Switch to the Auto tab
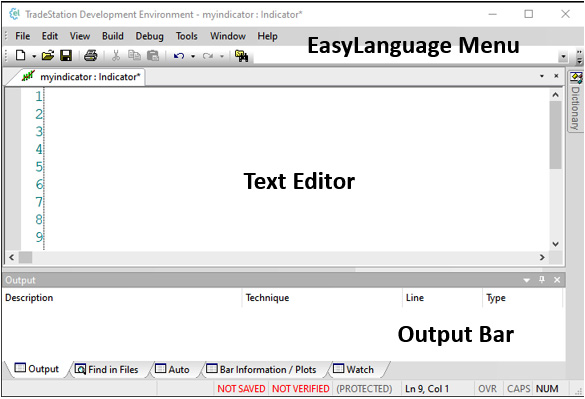This screenshot has height=399, width=585. [172, 370]
